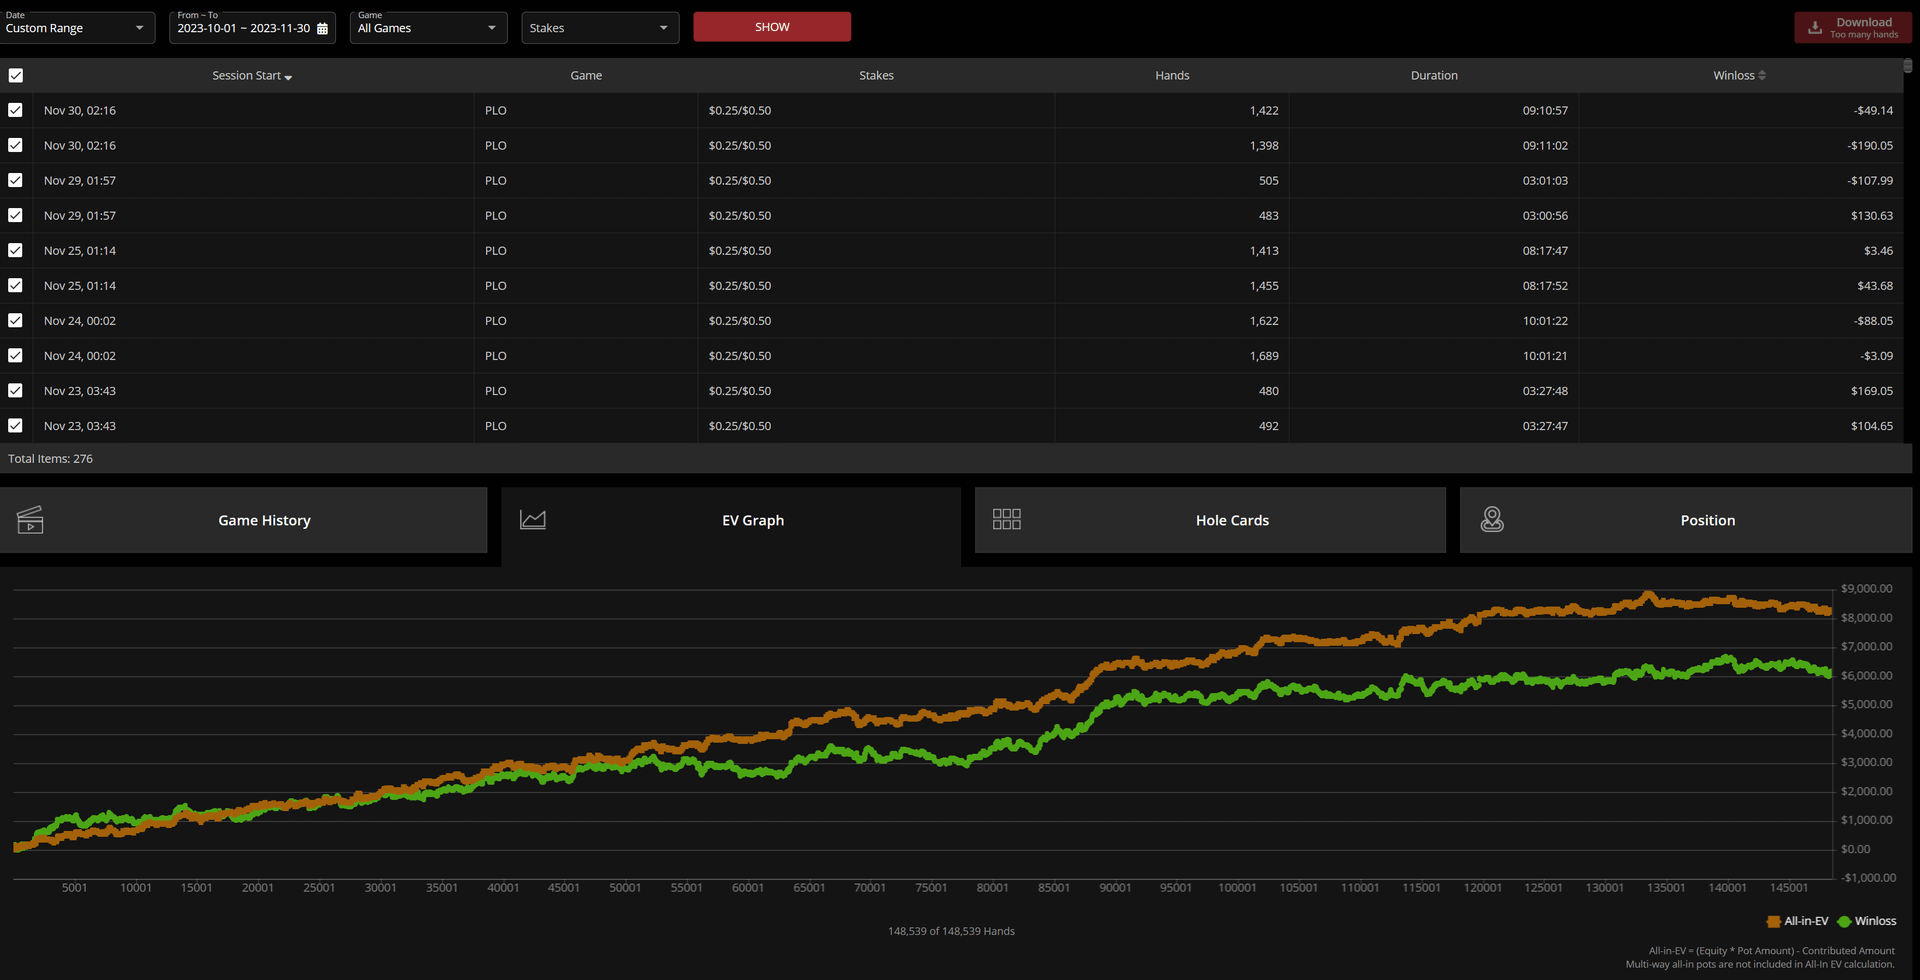Uncheck the session that won $169.05

click(x=16, y=391)
